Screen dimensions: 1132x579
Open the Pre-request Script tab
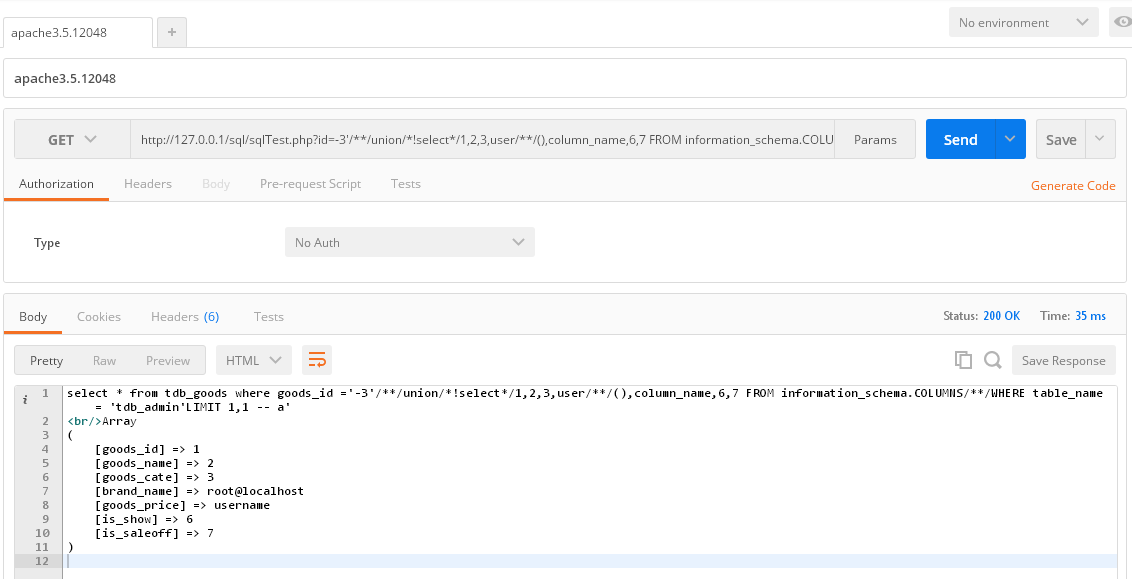pos(310,184)
